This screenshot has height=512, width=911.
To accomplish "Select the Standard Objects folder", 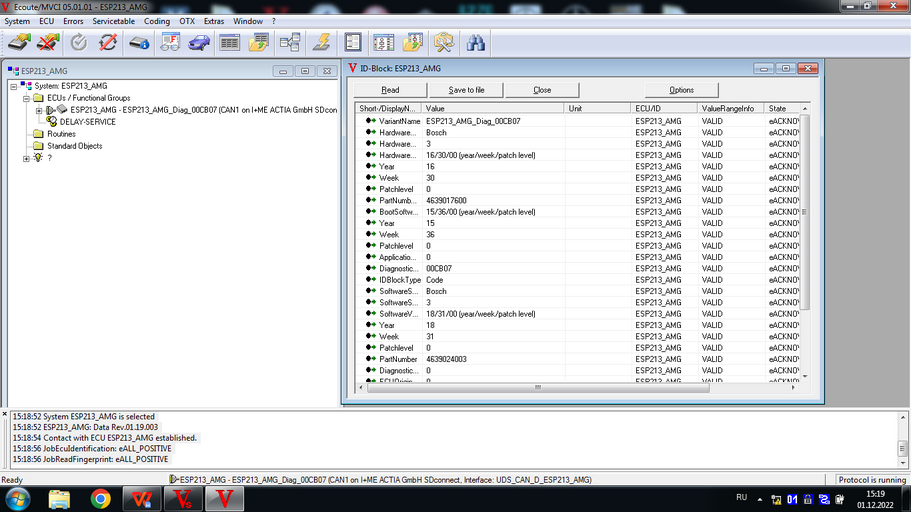I will [x=74, y=146].
